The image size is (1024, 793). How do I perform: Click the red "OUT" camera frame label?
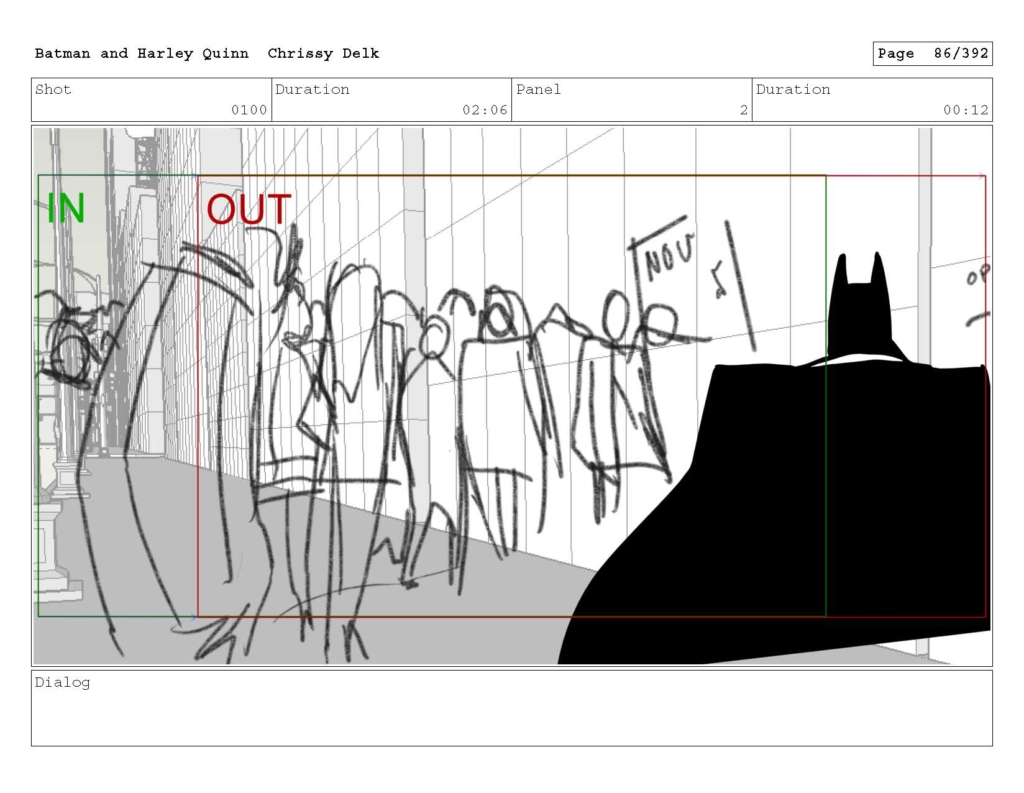tap(248, 210)
